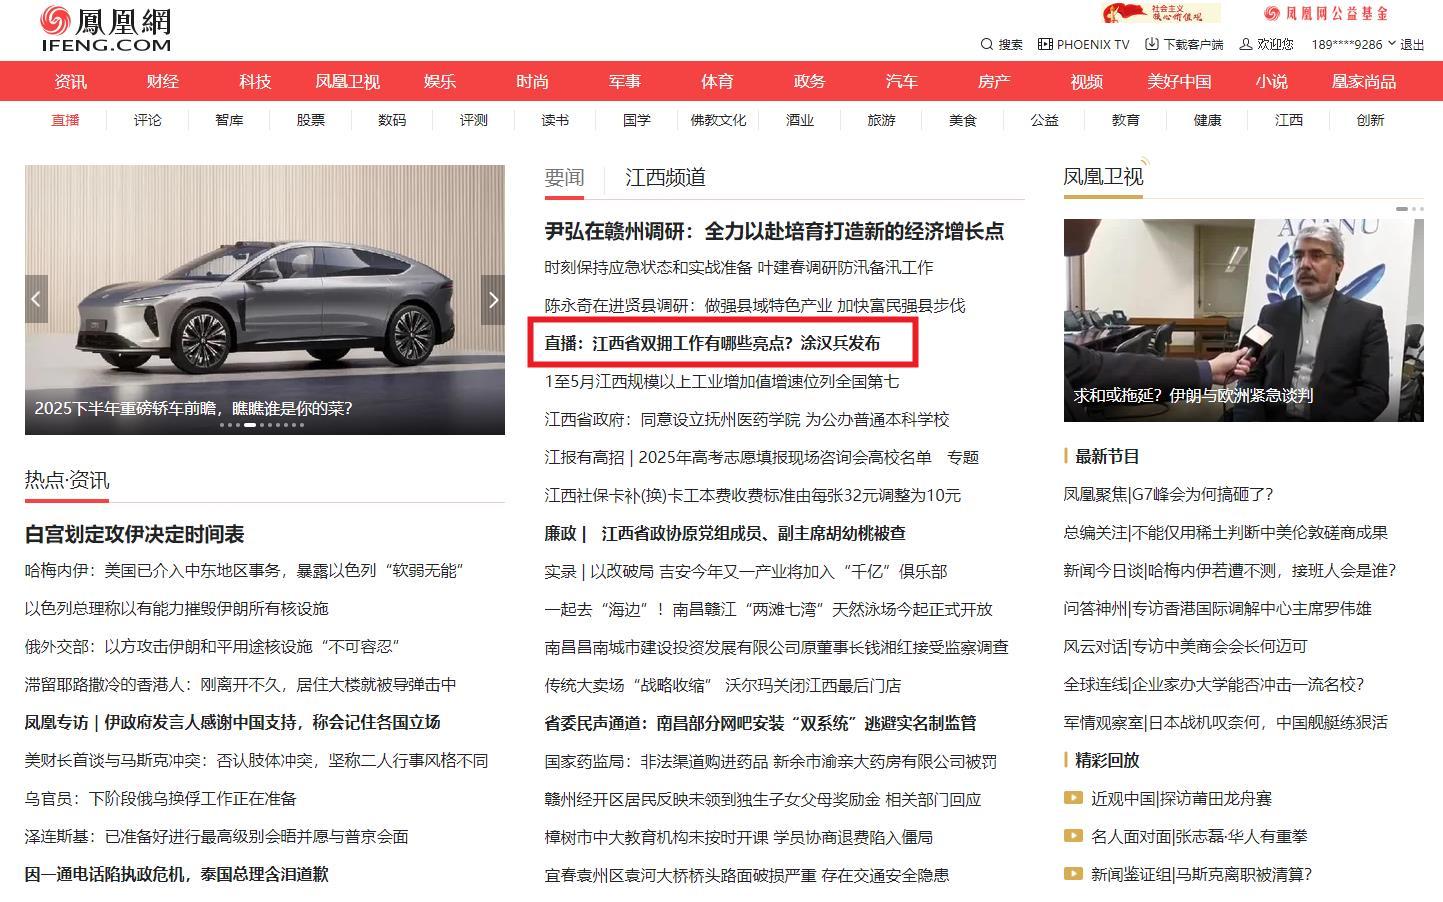This screenshot has width=1443, height=902.
Task: Select 股票 in the sub-navigation
Action: [x=310, y=120]
